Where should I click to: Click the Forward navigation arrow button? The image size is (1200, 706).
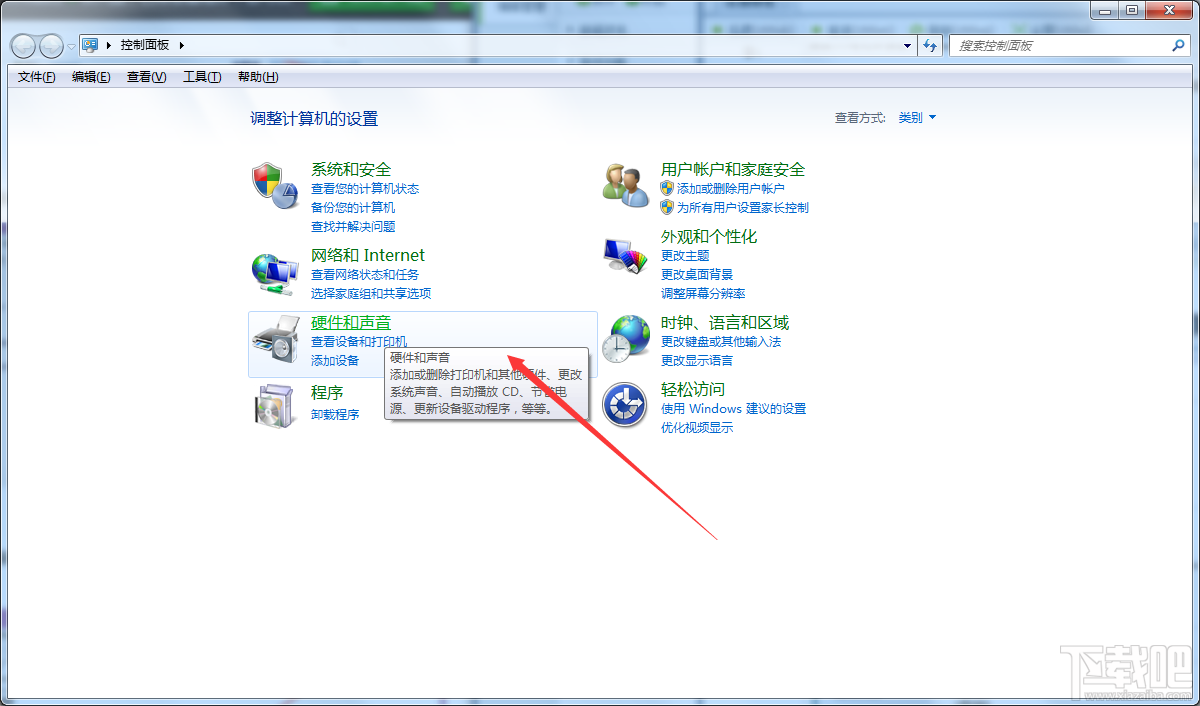[51, 45]
